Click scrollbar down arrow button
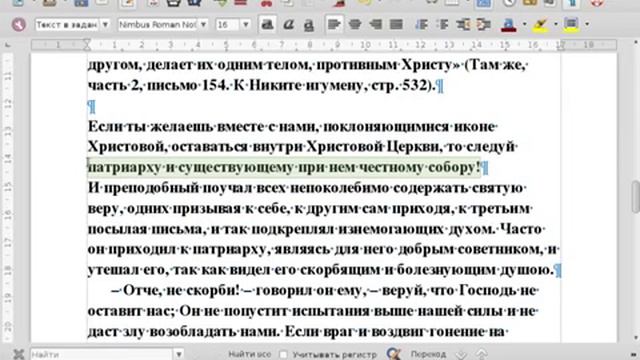 (x=635, y=338)
